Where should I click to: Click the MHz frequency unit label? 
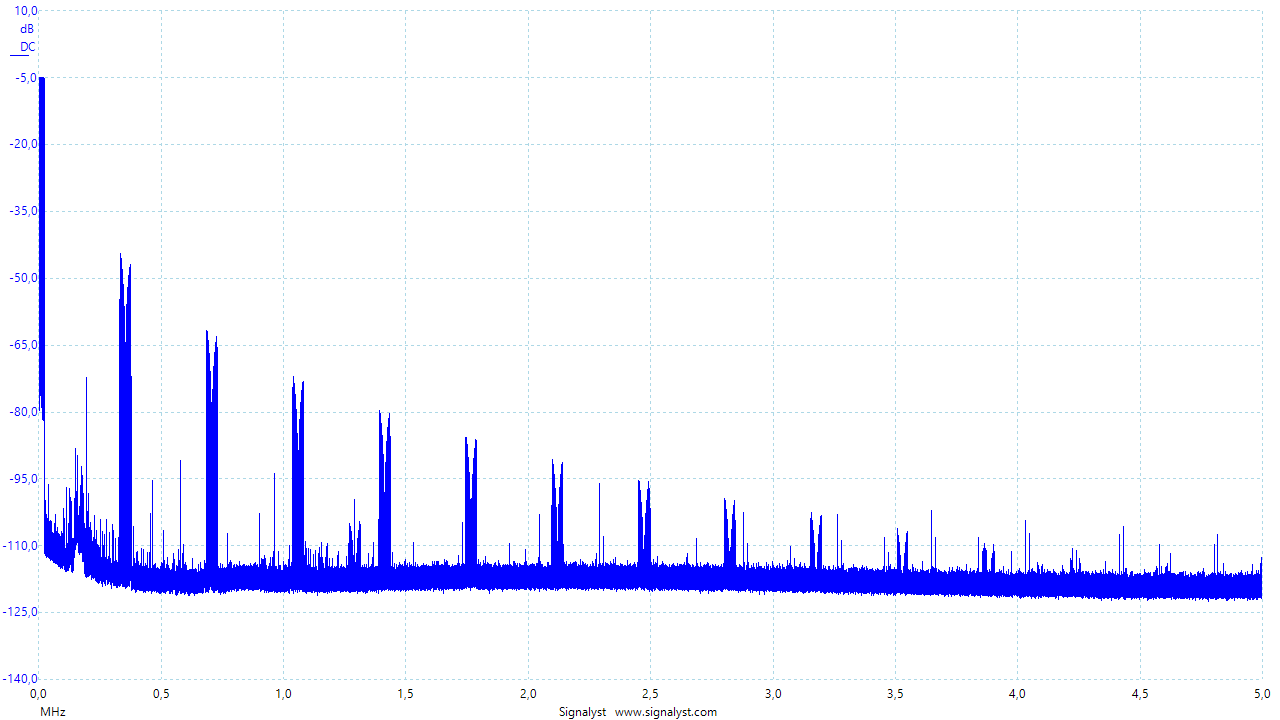click(x=52, y=711)
